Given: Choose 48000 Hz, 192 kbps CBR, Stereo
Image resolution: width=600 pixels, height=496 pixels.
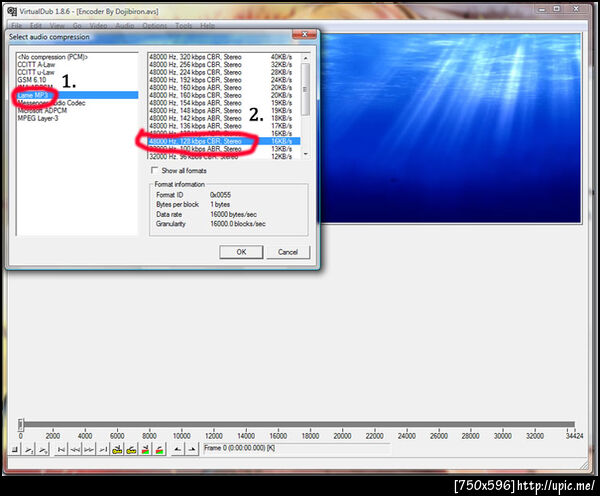Looking at the screenshot, I should point(224,80).
